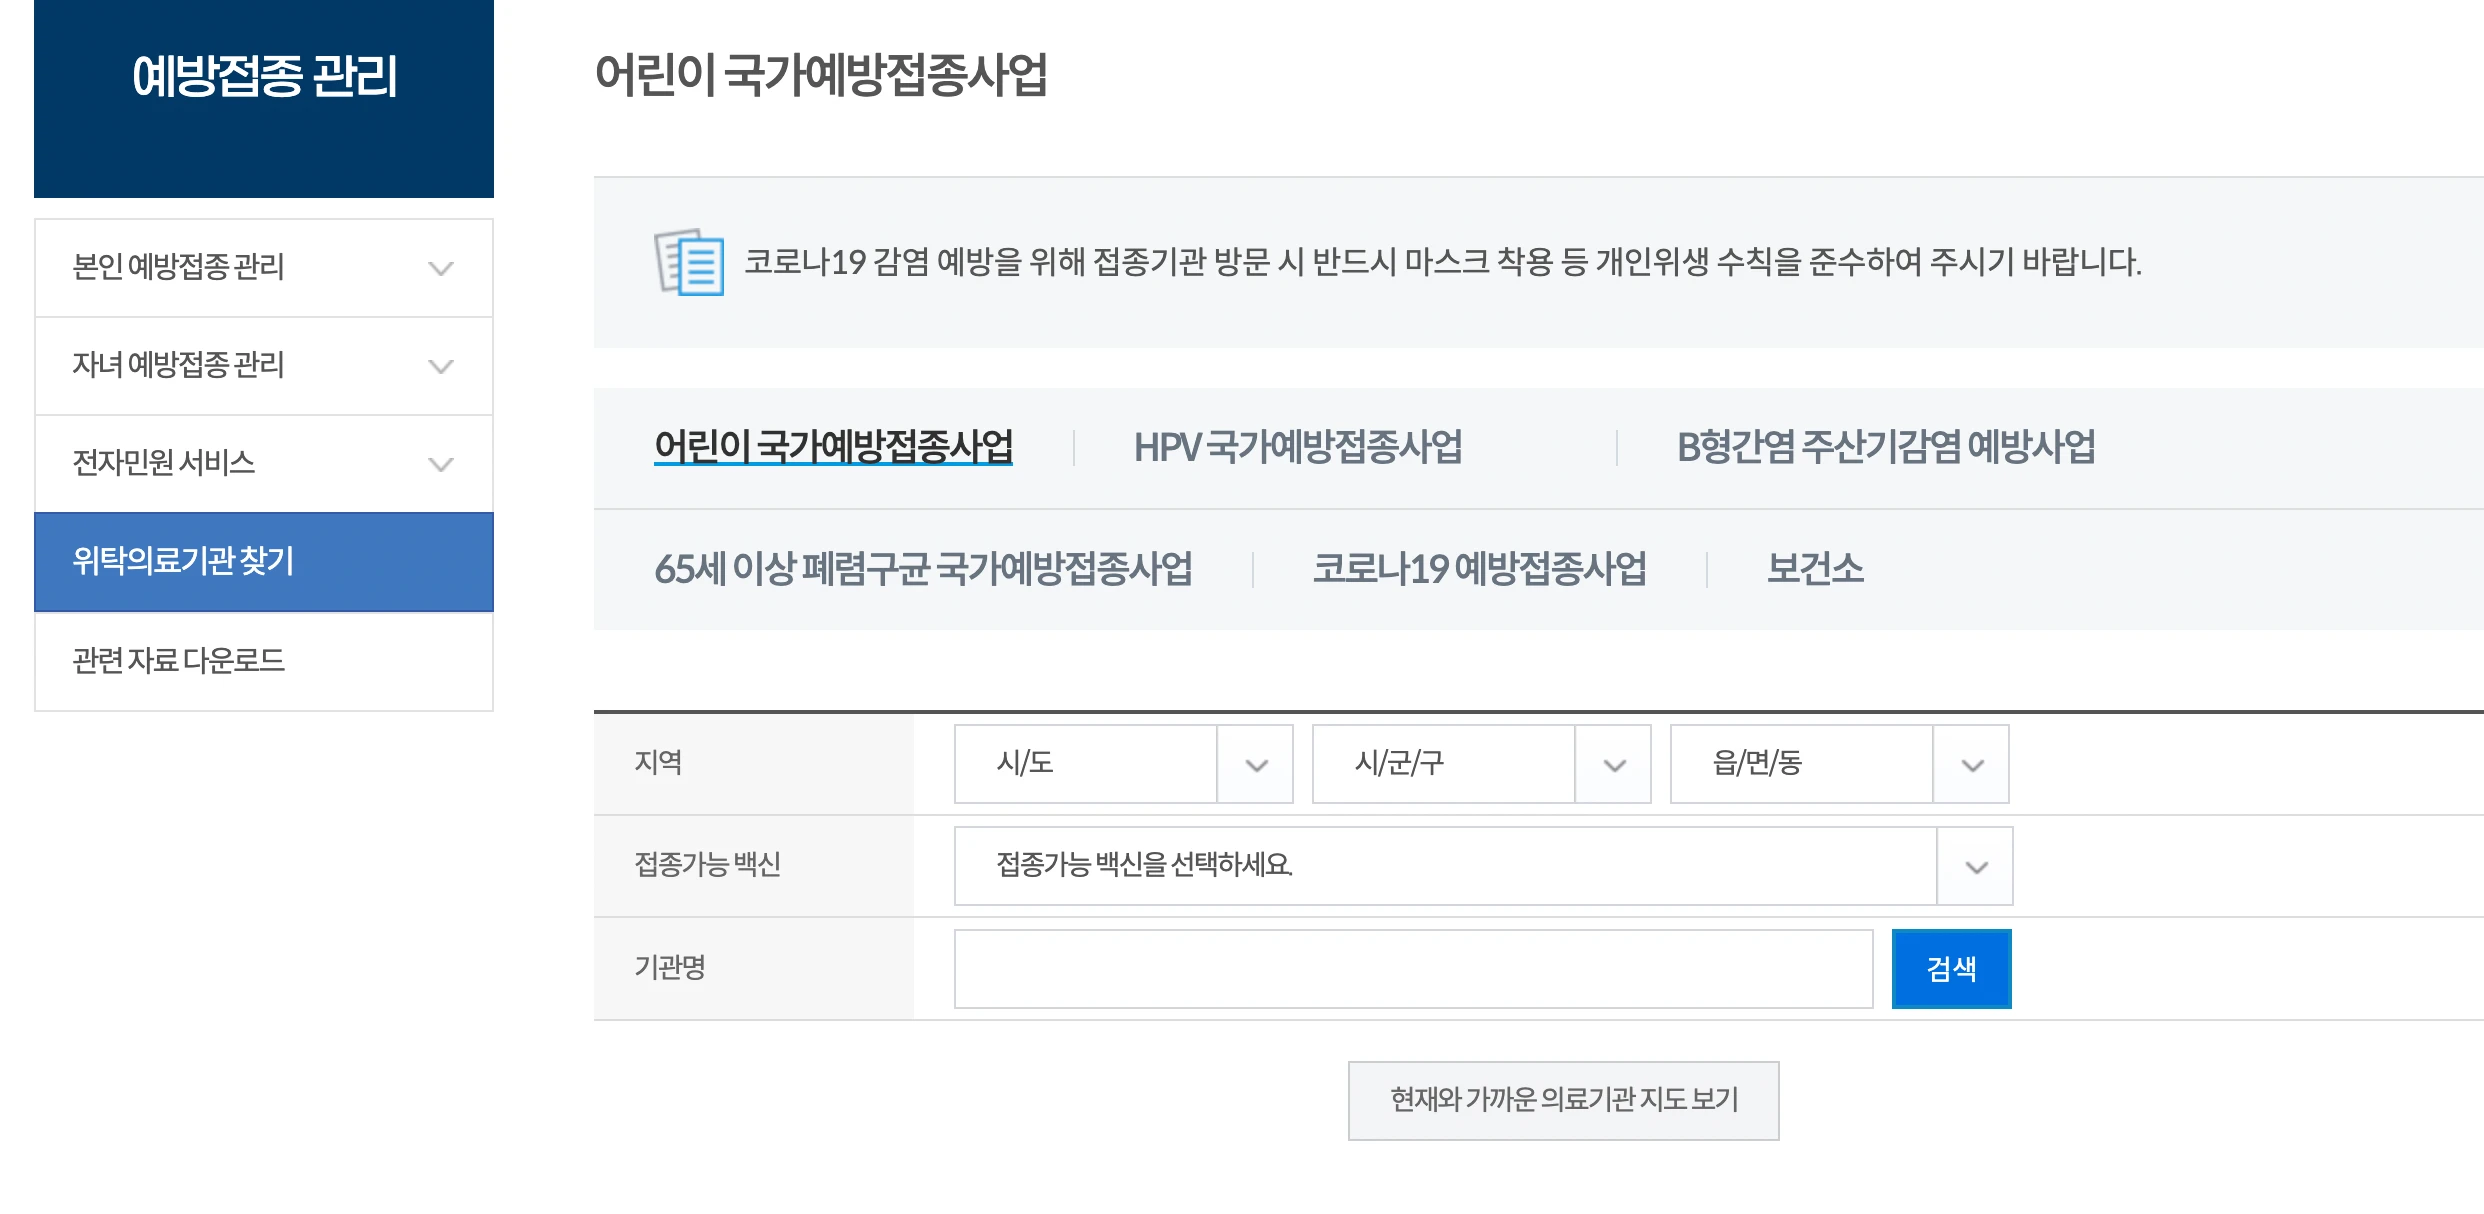Switch to B형간염 주산기감염 예방사업 tab
The image size is (2484, 1214).
pos(1885,447)
